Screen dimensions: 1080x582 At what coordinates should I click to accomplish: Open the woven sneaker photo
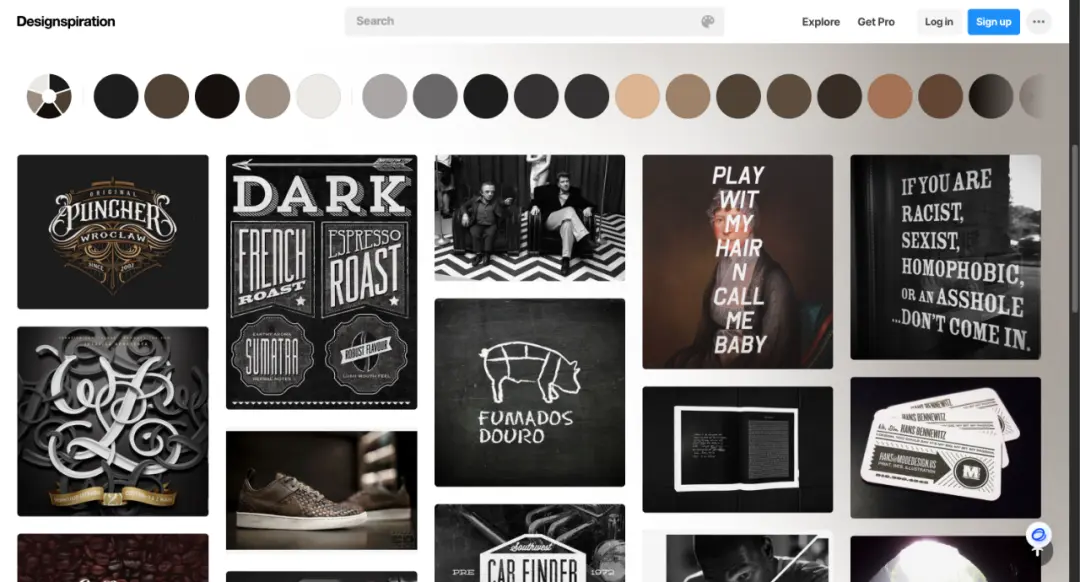(x=322, y=490)
